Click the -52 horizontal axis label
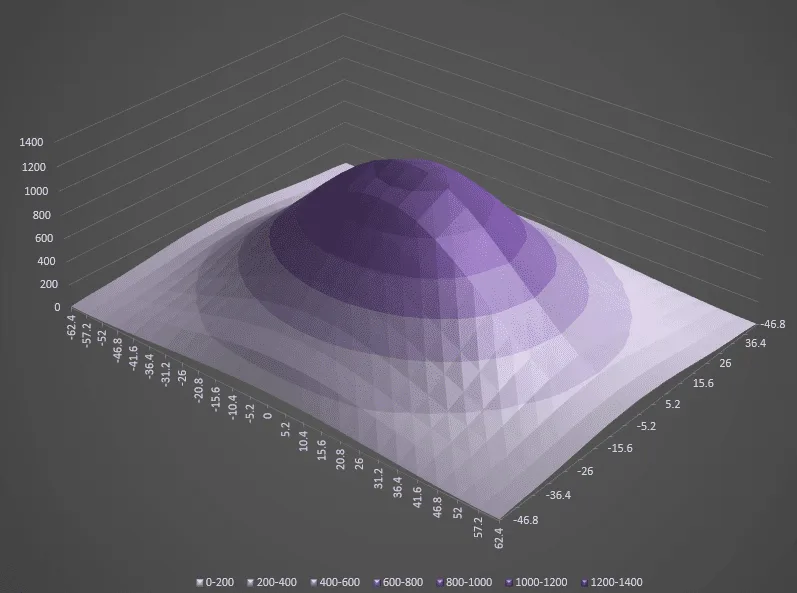The width and height of the screenshot is (797, 593). click(103, 337)
